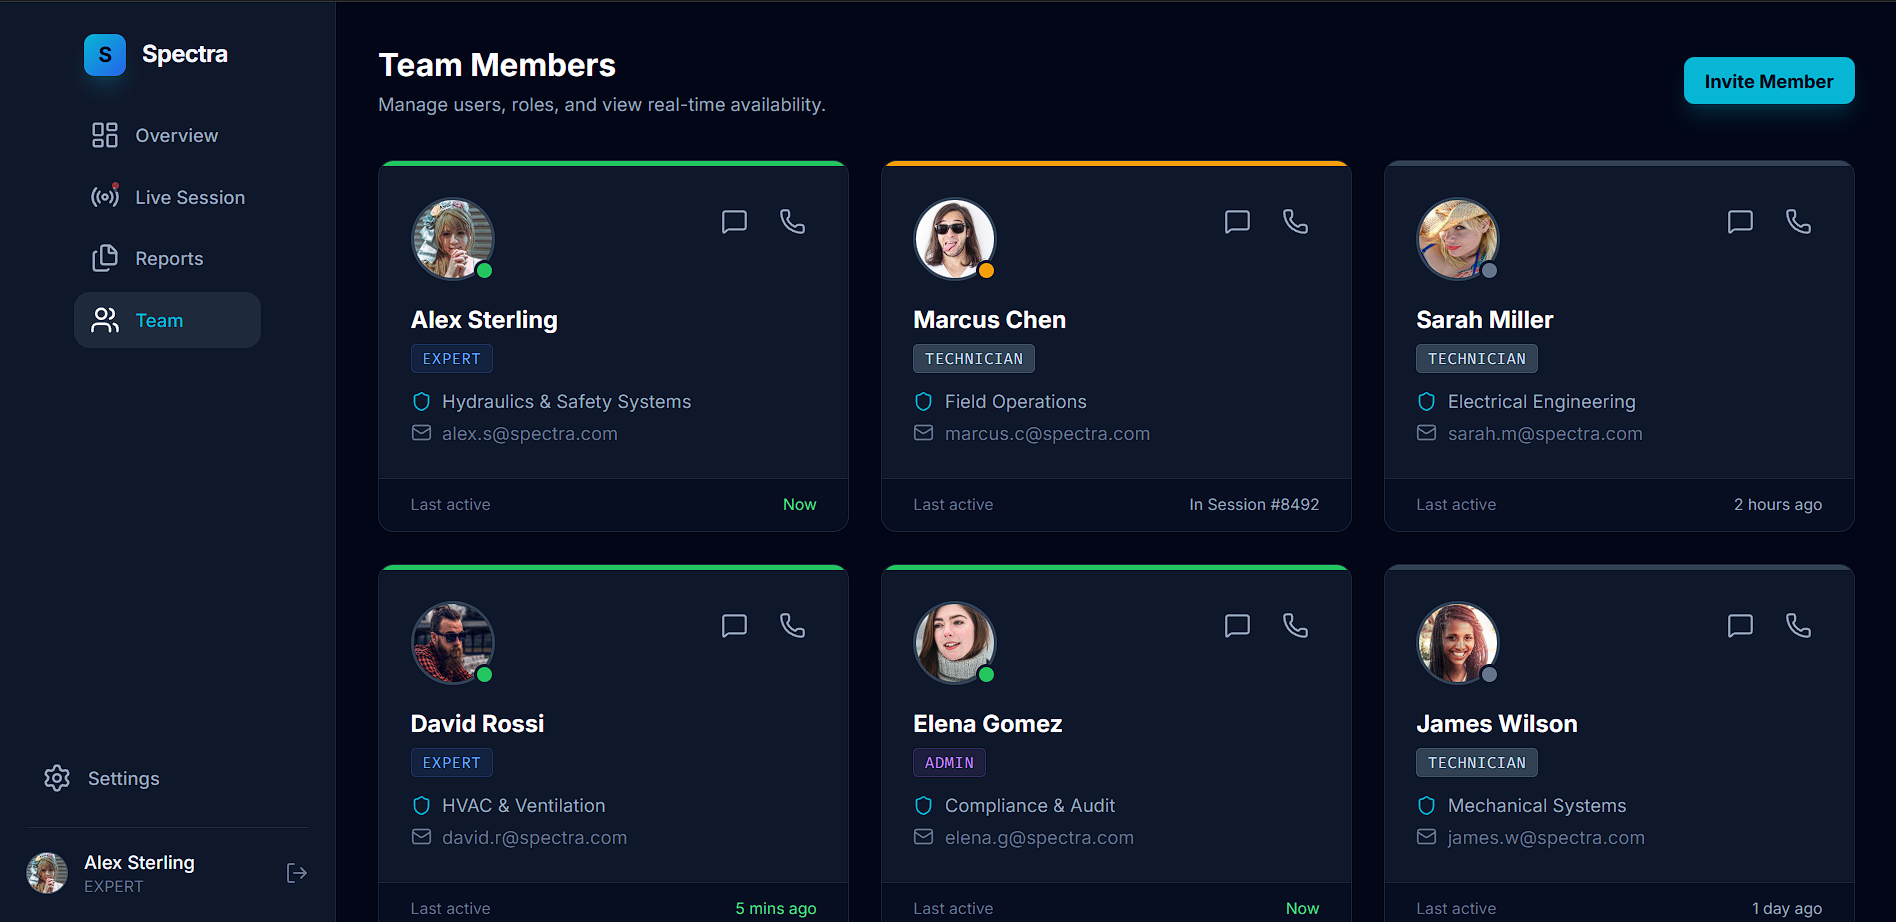The width and height of the screenshot is (1896, 922).
Task: Open Reports in sidebar
Action: coord(167,258)
